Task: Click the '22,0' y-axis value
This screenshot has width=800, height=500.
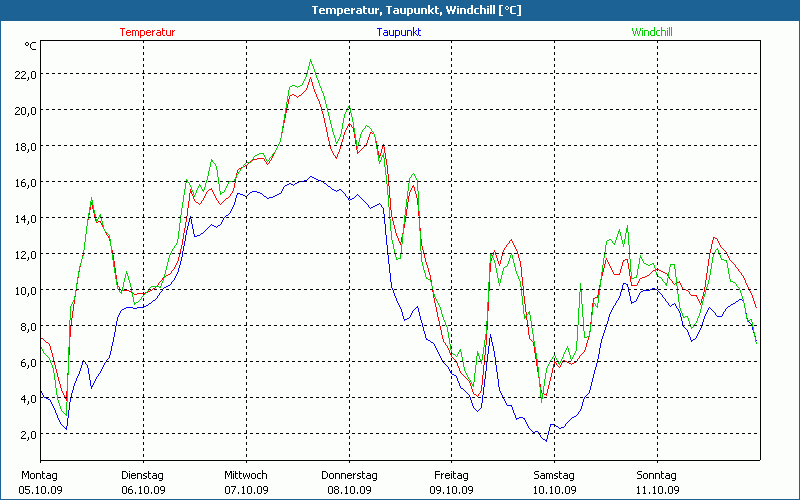Action: [x=26, y=74]
